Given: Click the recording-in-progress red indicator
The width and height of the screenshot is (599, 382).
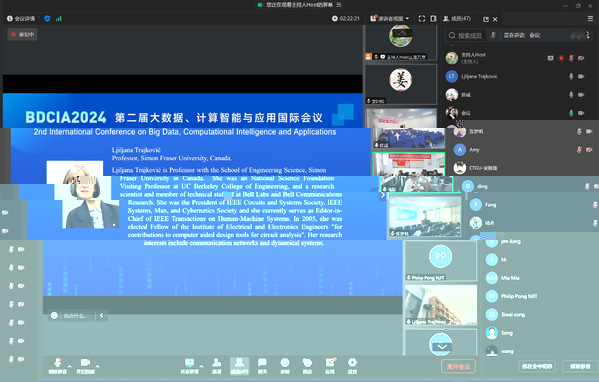Looking at the screenshot, I should tap(23, 34).
